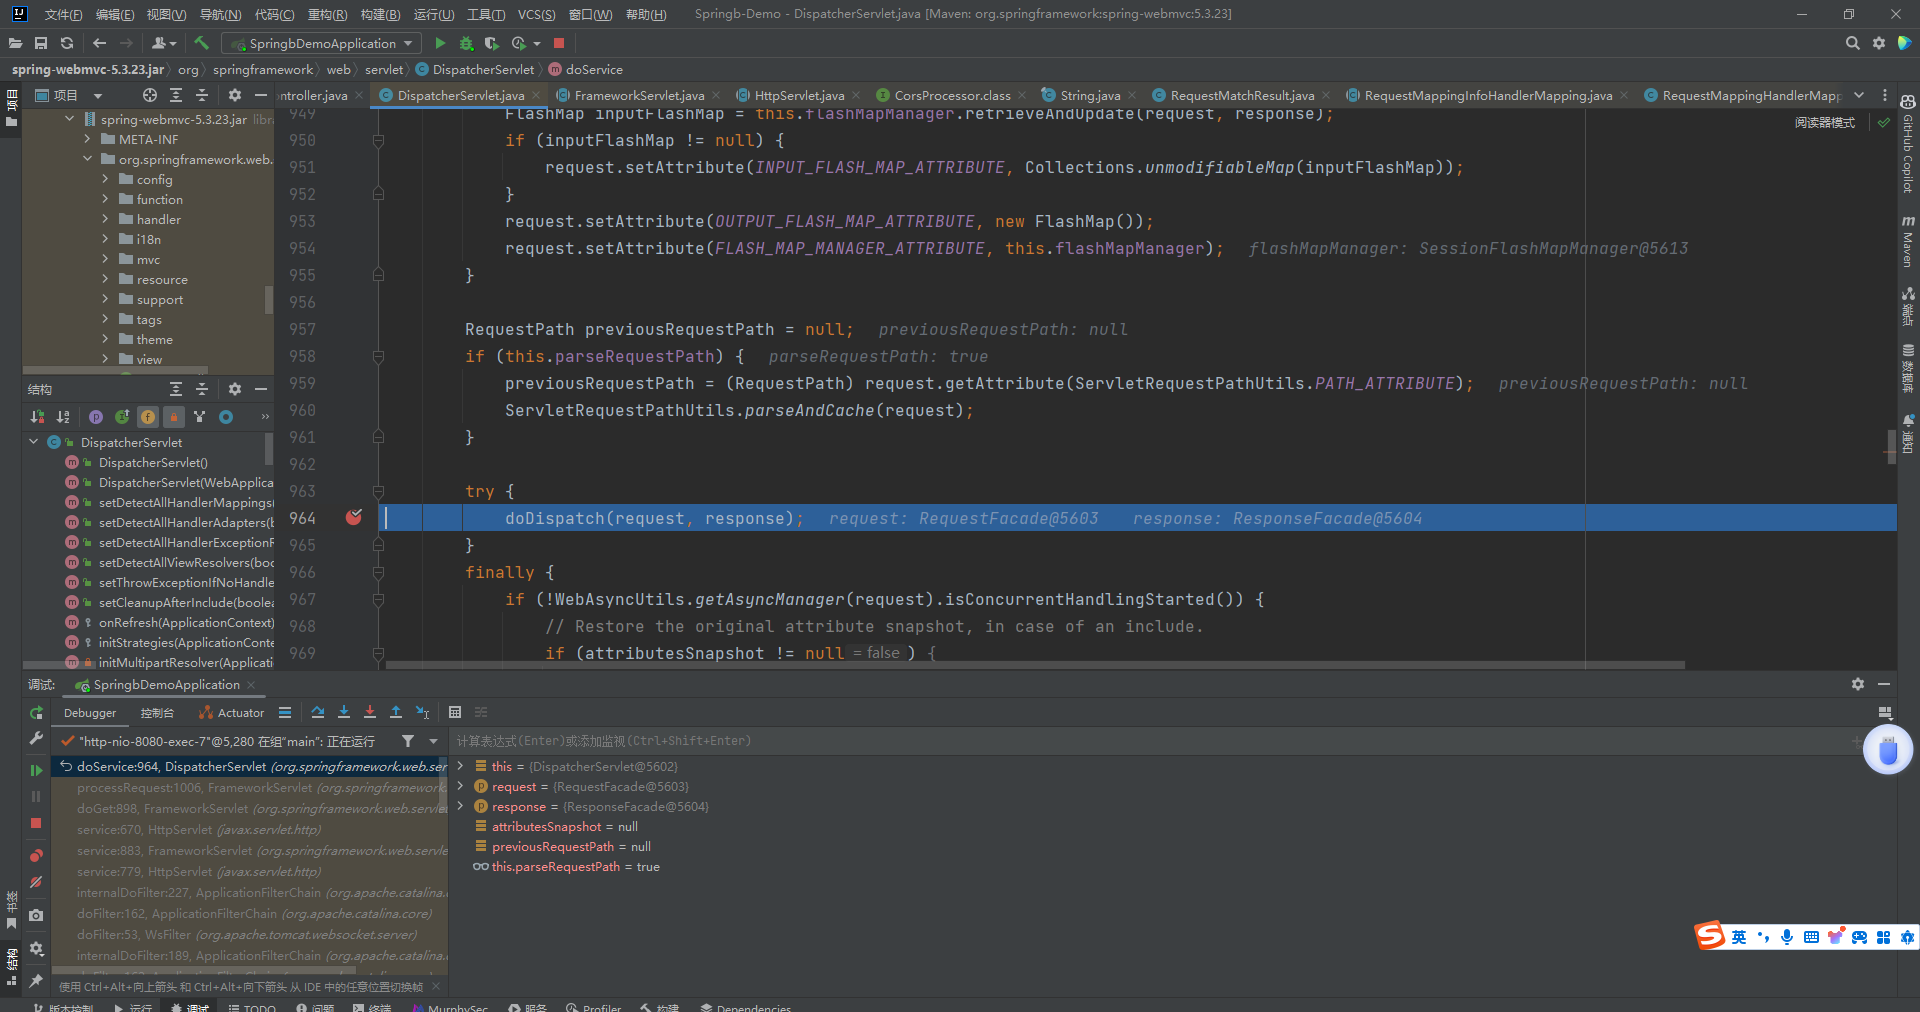Image resolution: width=1920 pixels, height=1012 pixels.
Task: Open the VCS(S) menu
Action: tap(536, 14)
